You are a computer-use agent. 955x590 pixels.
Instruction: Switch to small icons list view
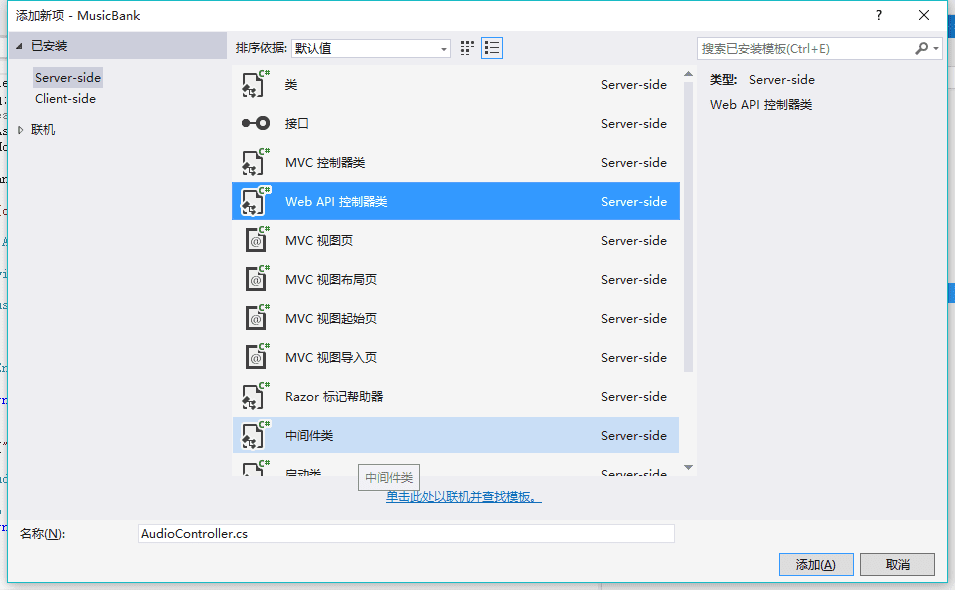coord(490,47)
